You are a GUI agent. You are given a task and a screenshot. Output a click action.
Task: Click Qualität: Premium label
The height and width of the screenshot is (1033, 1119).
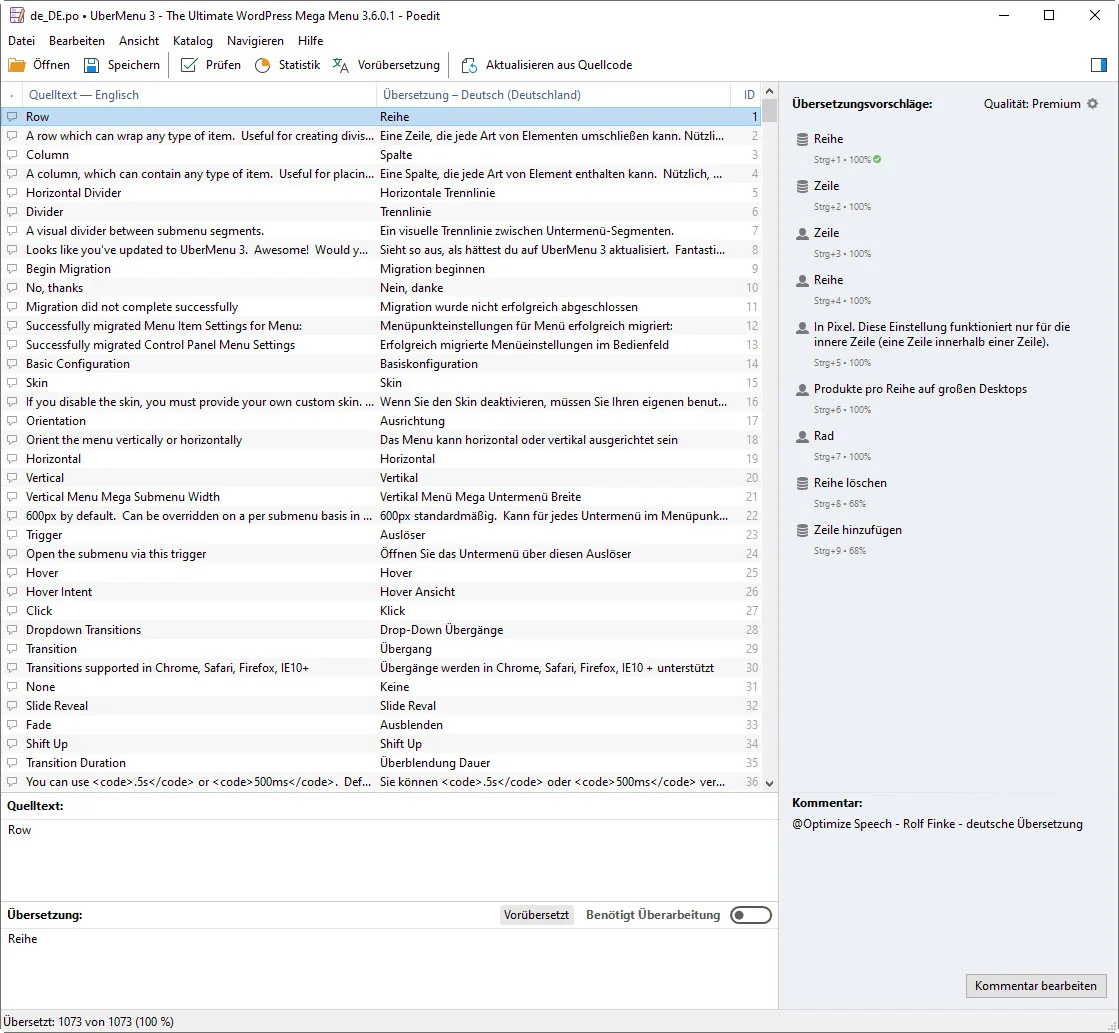point(1032,104)
